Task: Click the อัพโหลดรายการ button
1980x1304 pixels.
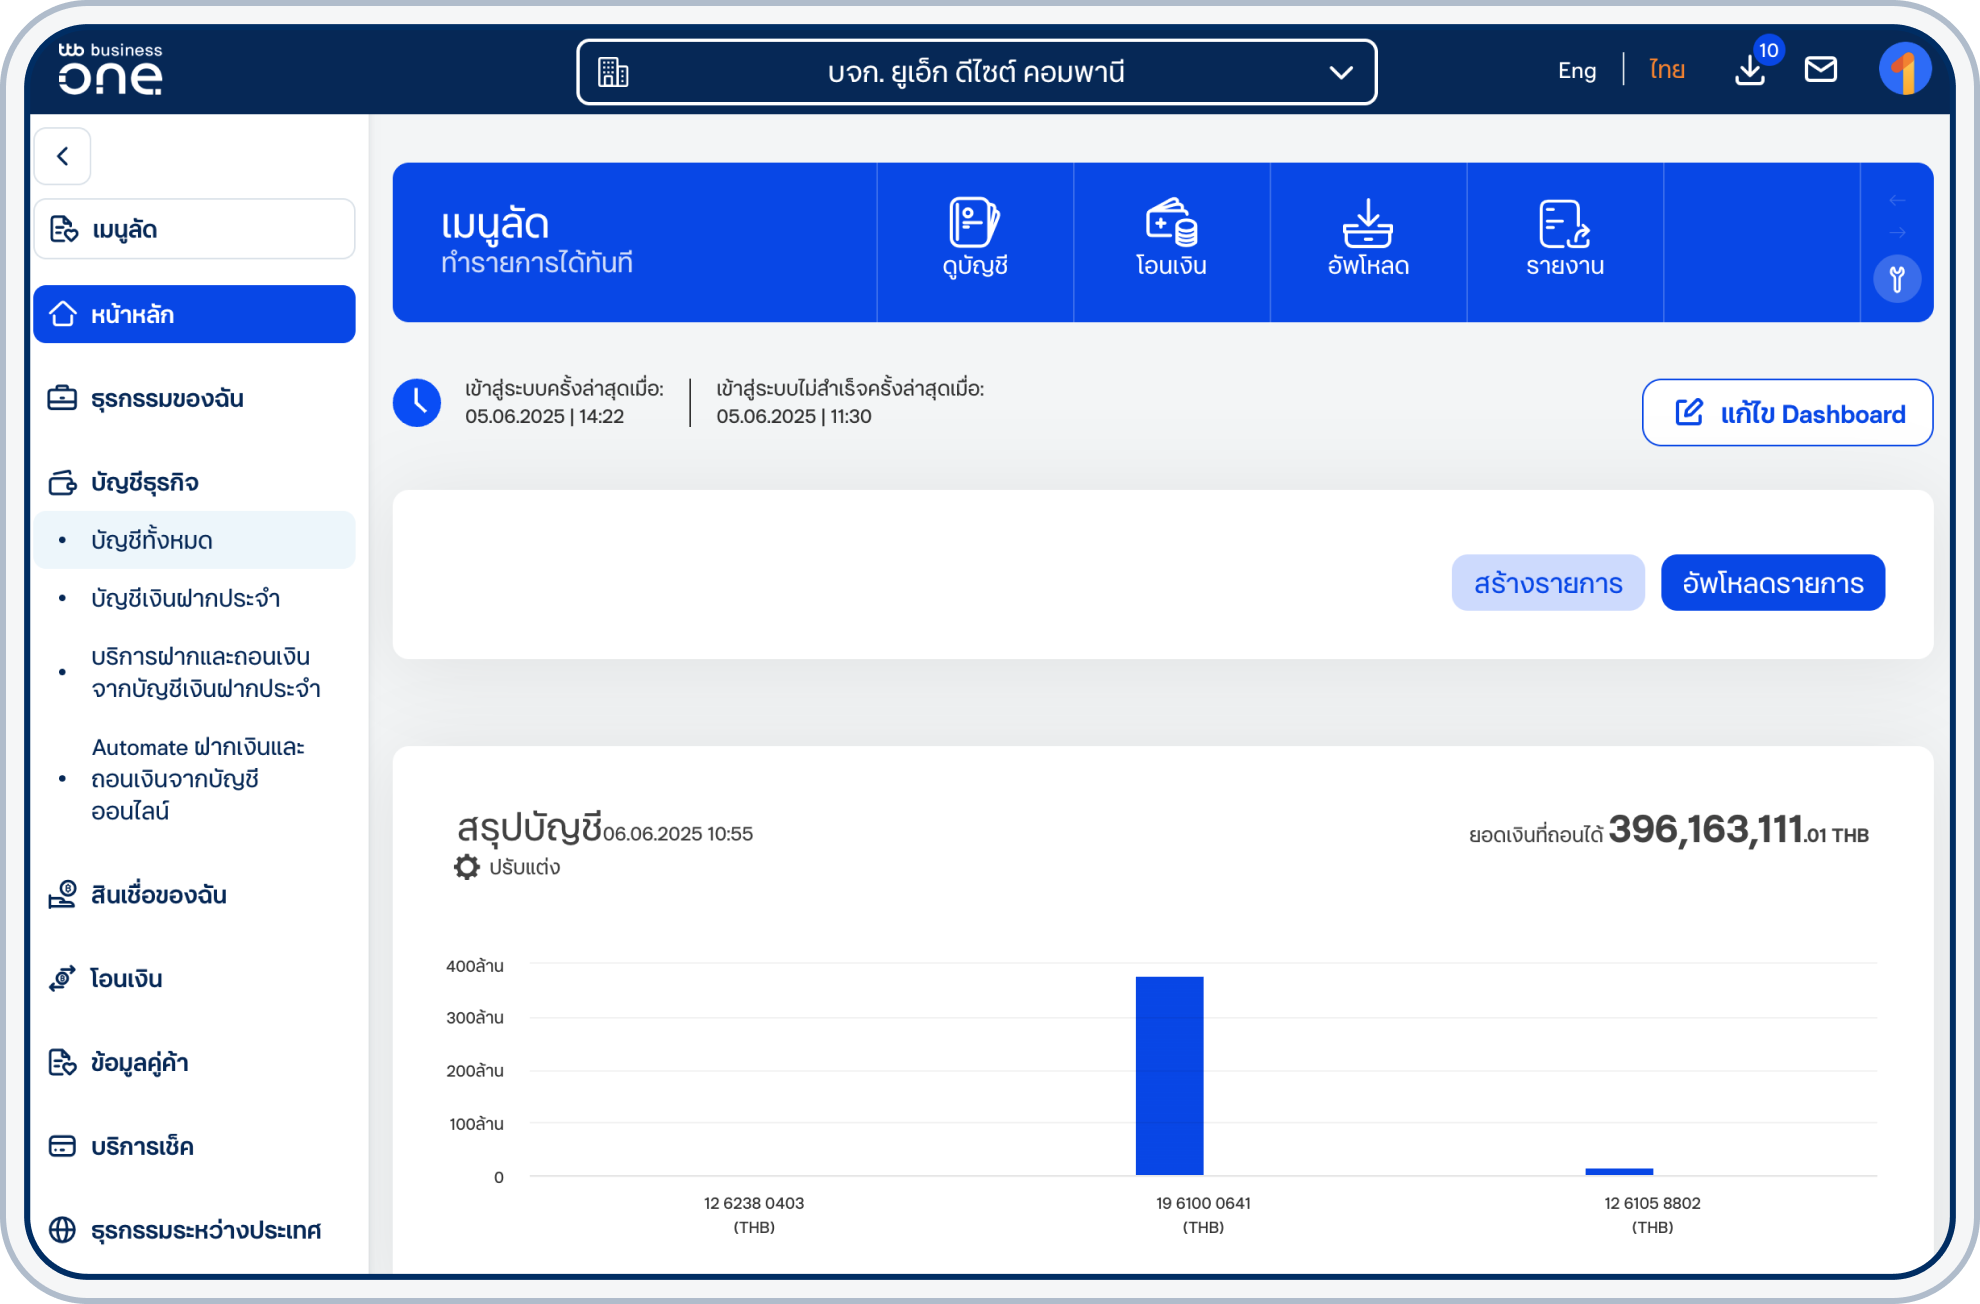Action: (x=1772, y=583)
